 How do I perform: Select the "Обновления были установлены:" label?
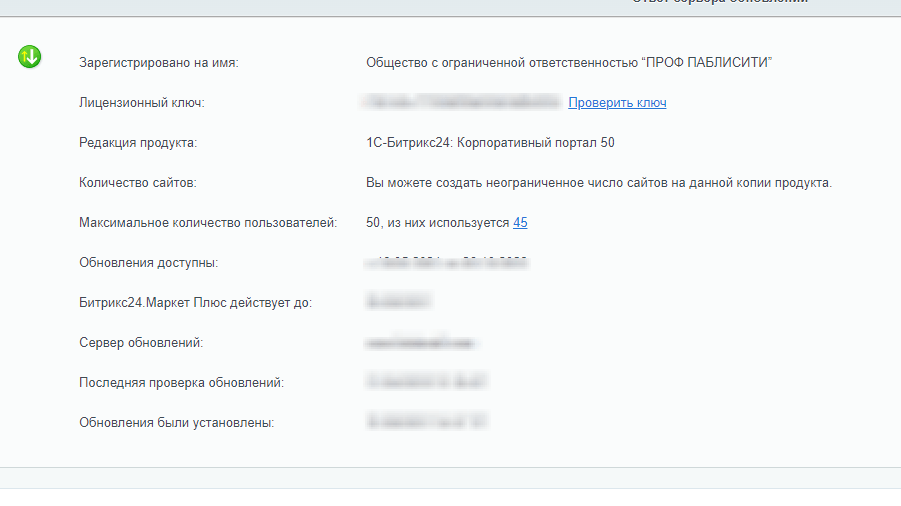176,423
